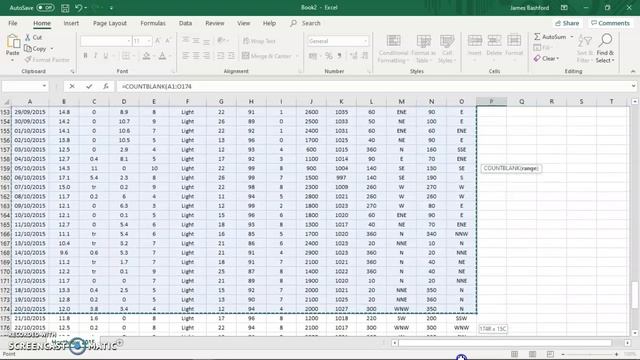Open the Comments button
Image resolution: width=640 pixels, height=360 pixels.
(610, 23)
